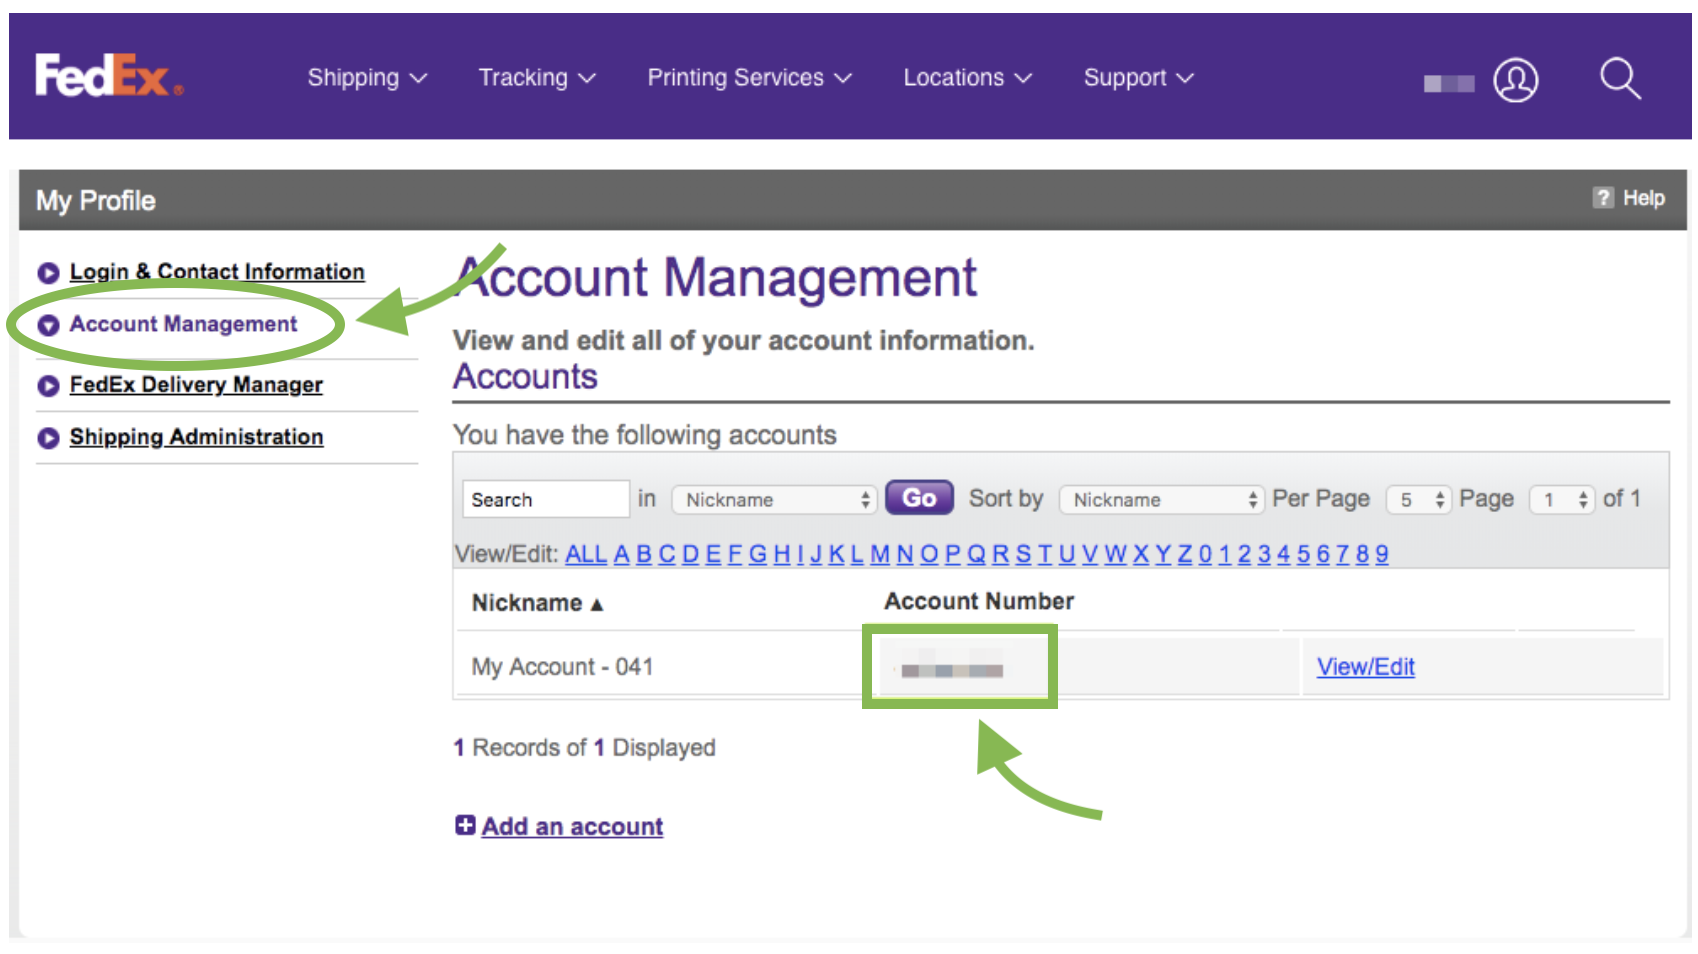Click into the Search text field
This screenshot has width=1698, height=954.
point(545,499)
